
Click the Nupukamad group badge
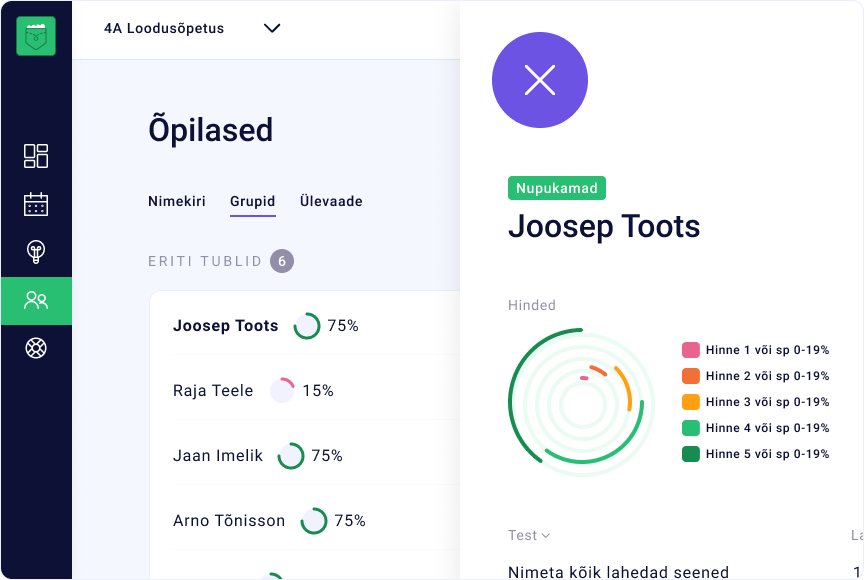tap(557, 188)
